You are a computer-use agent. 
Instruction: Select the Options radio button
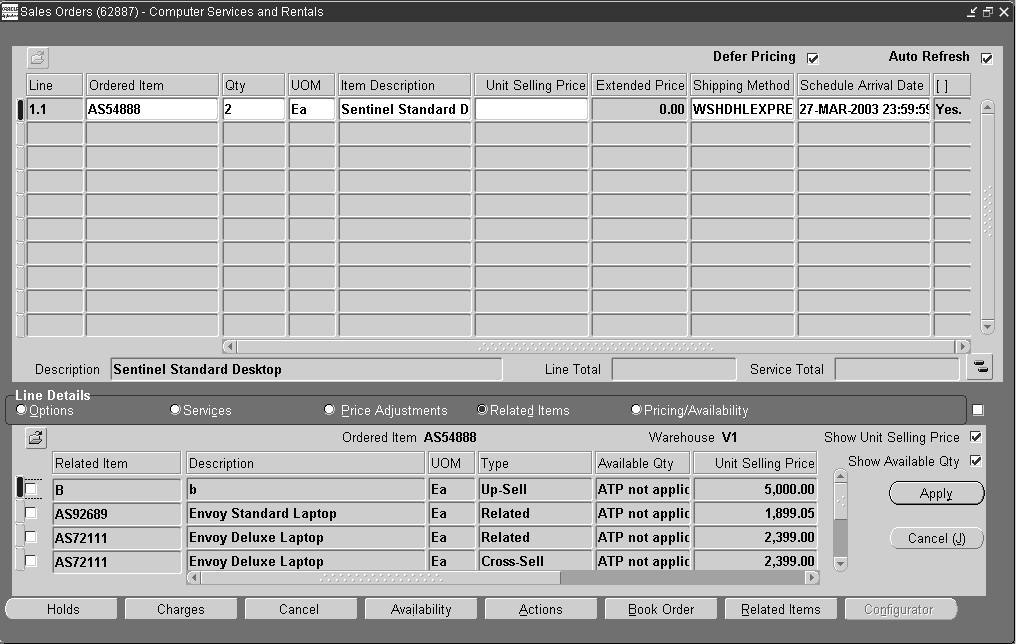pyautogui.click(x=21, y=409)
